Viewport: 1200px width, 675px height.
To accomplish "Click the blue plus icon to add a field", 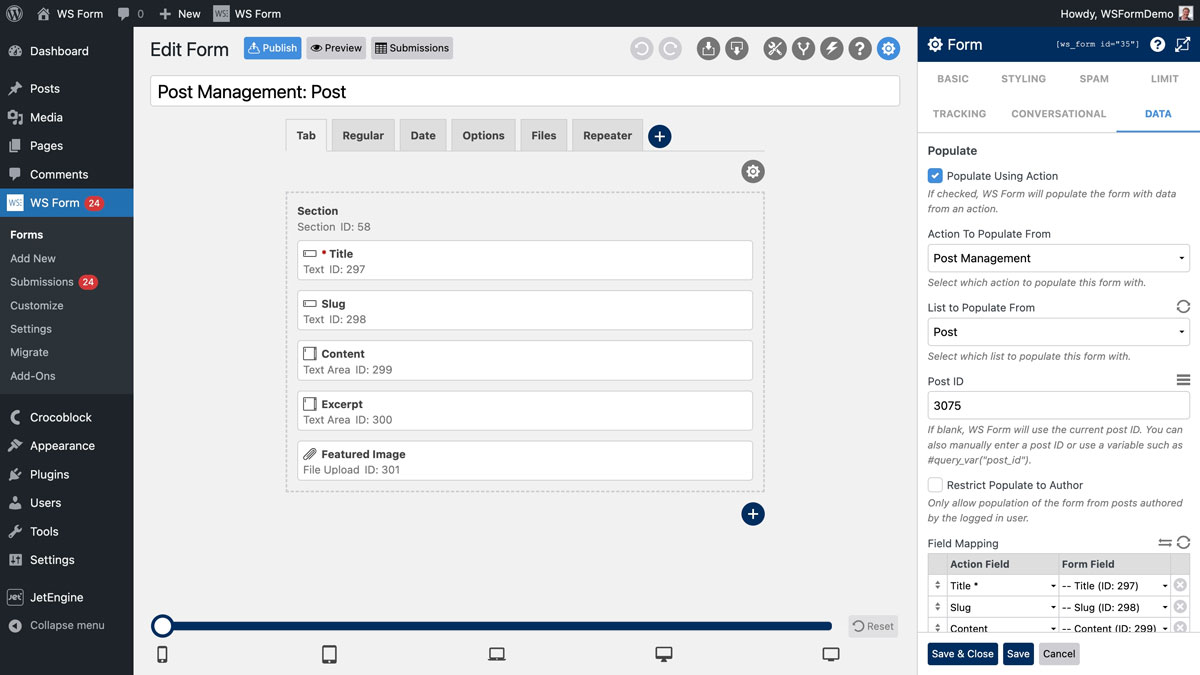I will (659, 135).
